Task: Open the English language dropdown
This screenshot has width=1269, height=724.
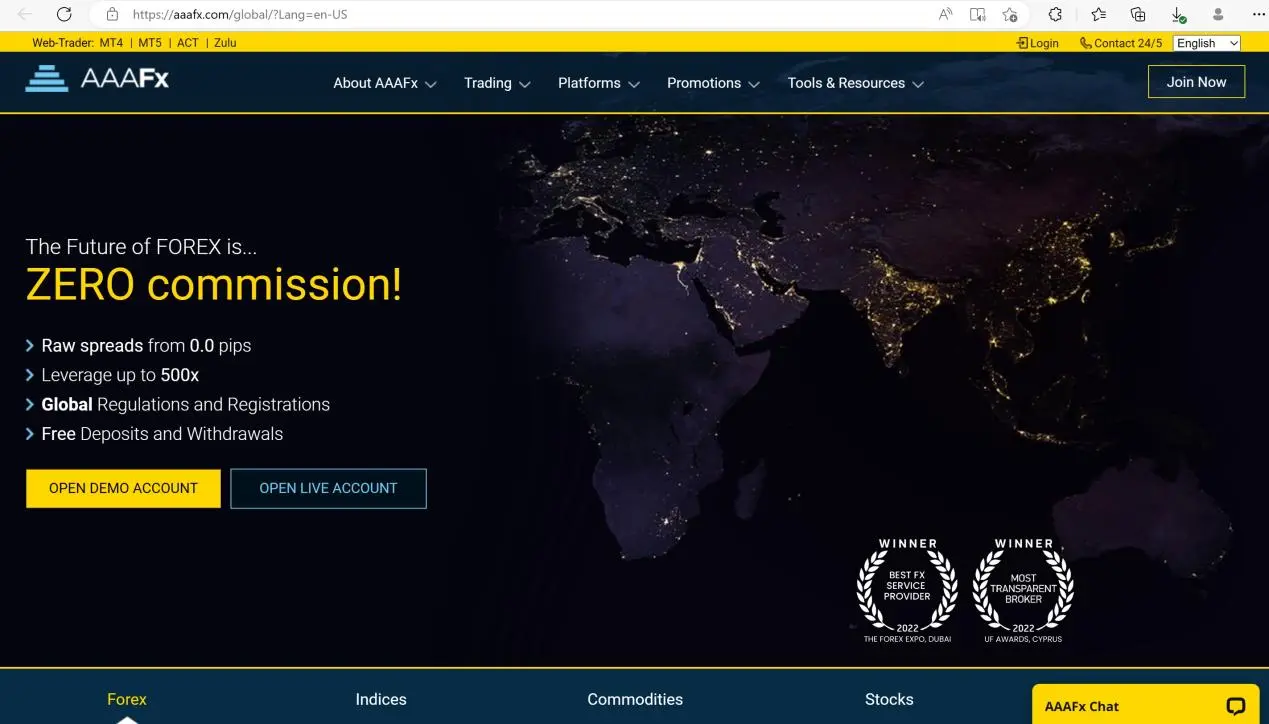Action: point(1207,43)
